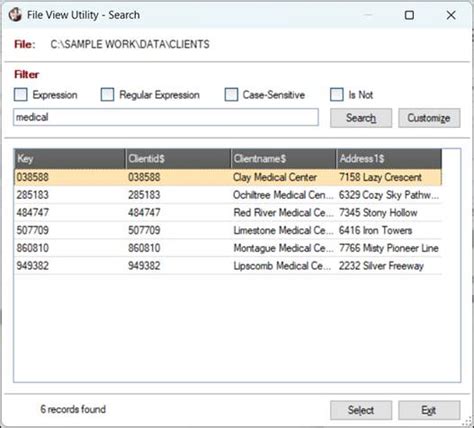474x428 pixels.
Task: Open the Customize button
Action: pos(429,118)
